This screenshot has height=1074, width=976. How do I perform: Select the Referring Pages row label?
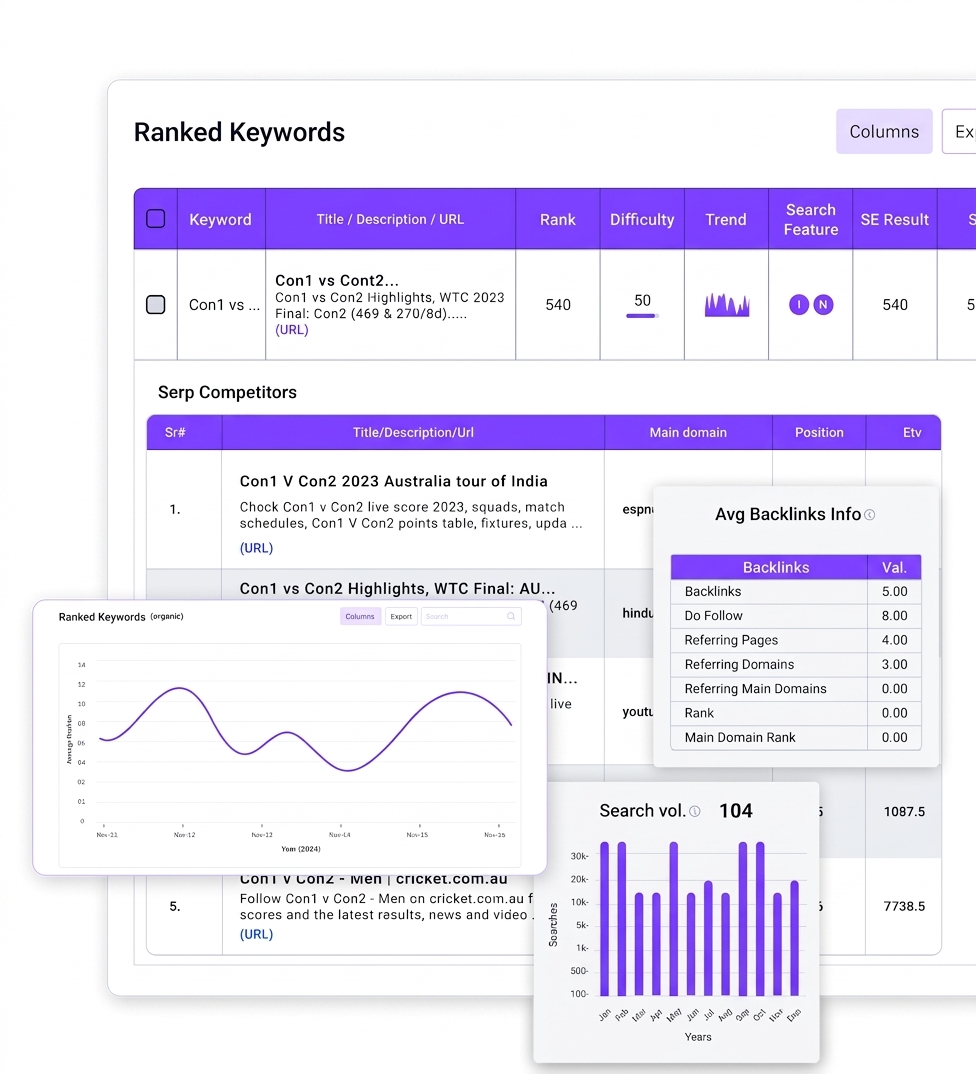pos(731,640)
